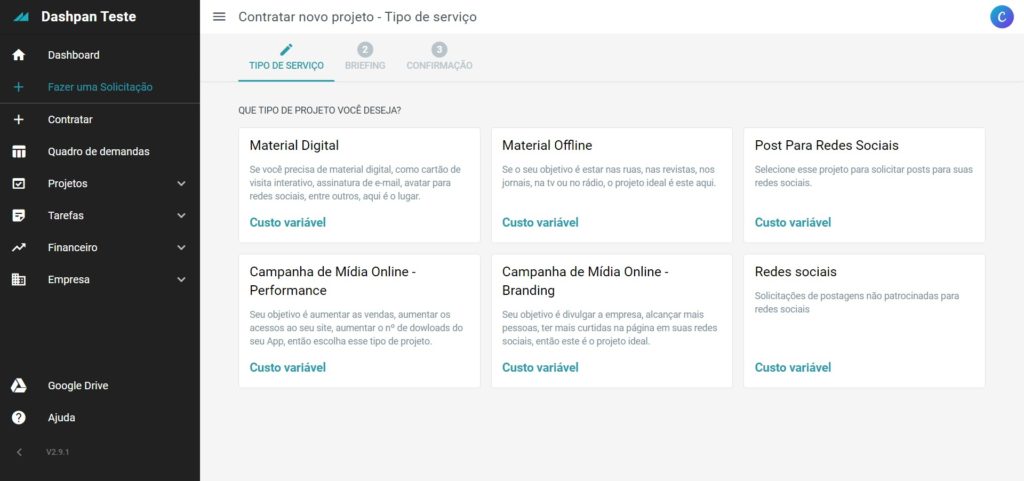The height and width of the screenshot is (481, 1024).
Task: Open the Dashboard menu item
Action: [x=100, y=55]
